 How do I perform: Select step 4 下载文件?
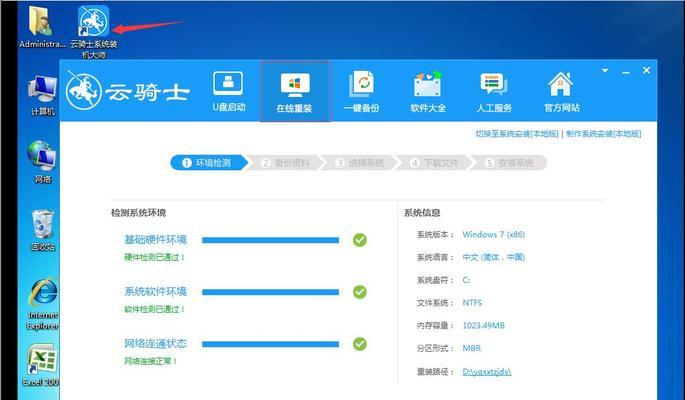(434, 163)
